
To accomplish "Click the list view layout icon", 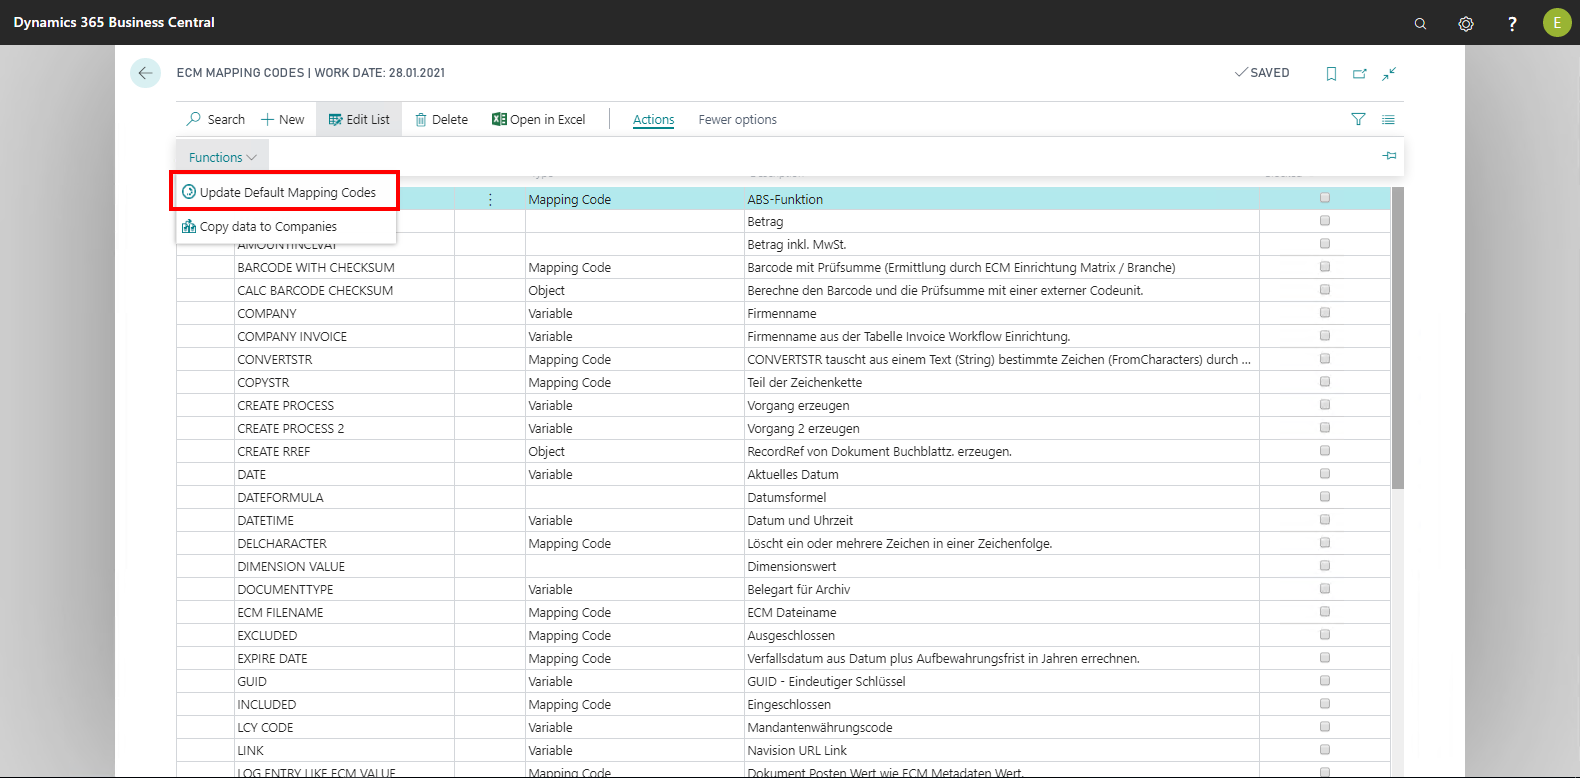I will 1388,120.
